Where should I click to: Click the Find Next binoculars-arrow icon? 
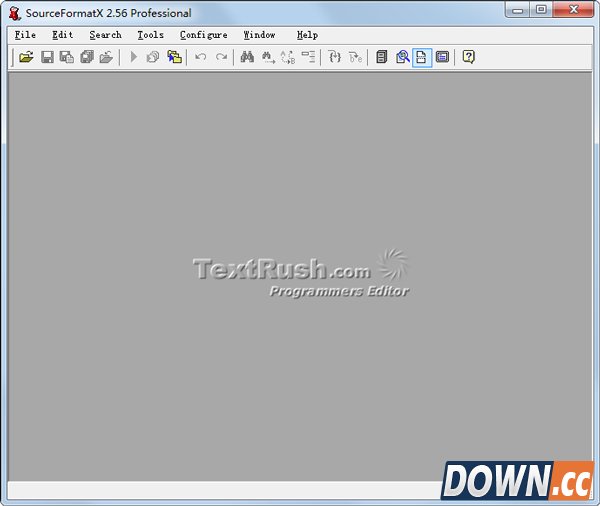(268, 57)
